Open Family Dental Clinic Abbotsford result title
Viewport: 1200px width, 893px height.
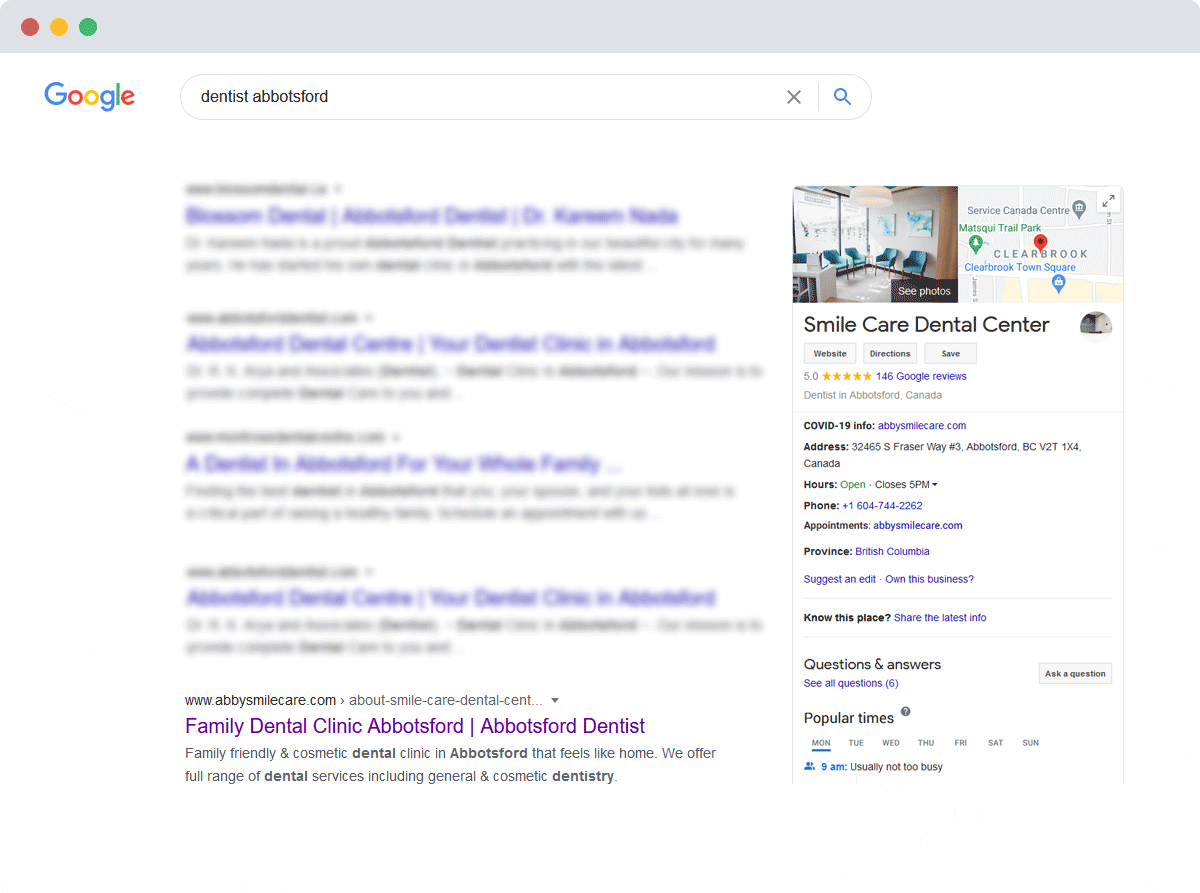(x=415, y=726)
